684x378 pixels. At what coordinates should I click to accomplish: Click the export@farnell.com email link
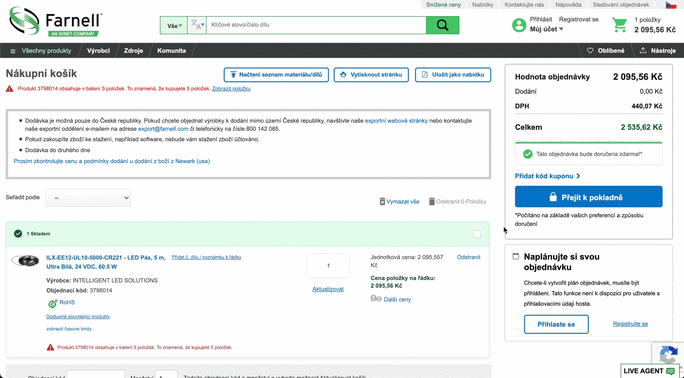pos(163,129)
